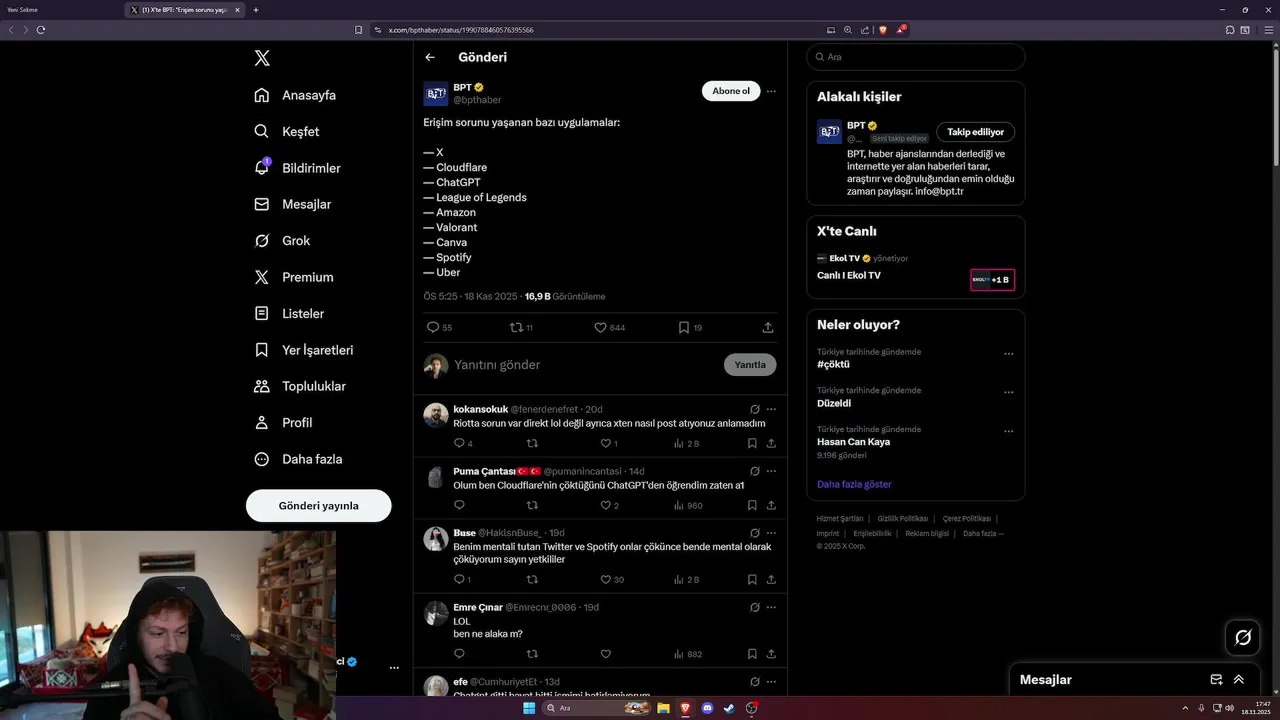Go to Anasayfa
The height and width of the screenshot is (720, 1280).
tap(295, 95)
